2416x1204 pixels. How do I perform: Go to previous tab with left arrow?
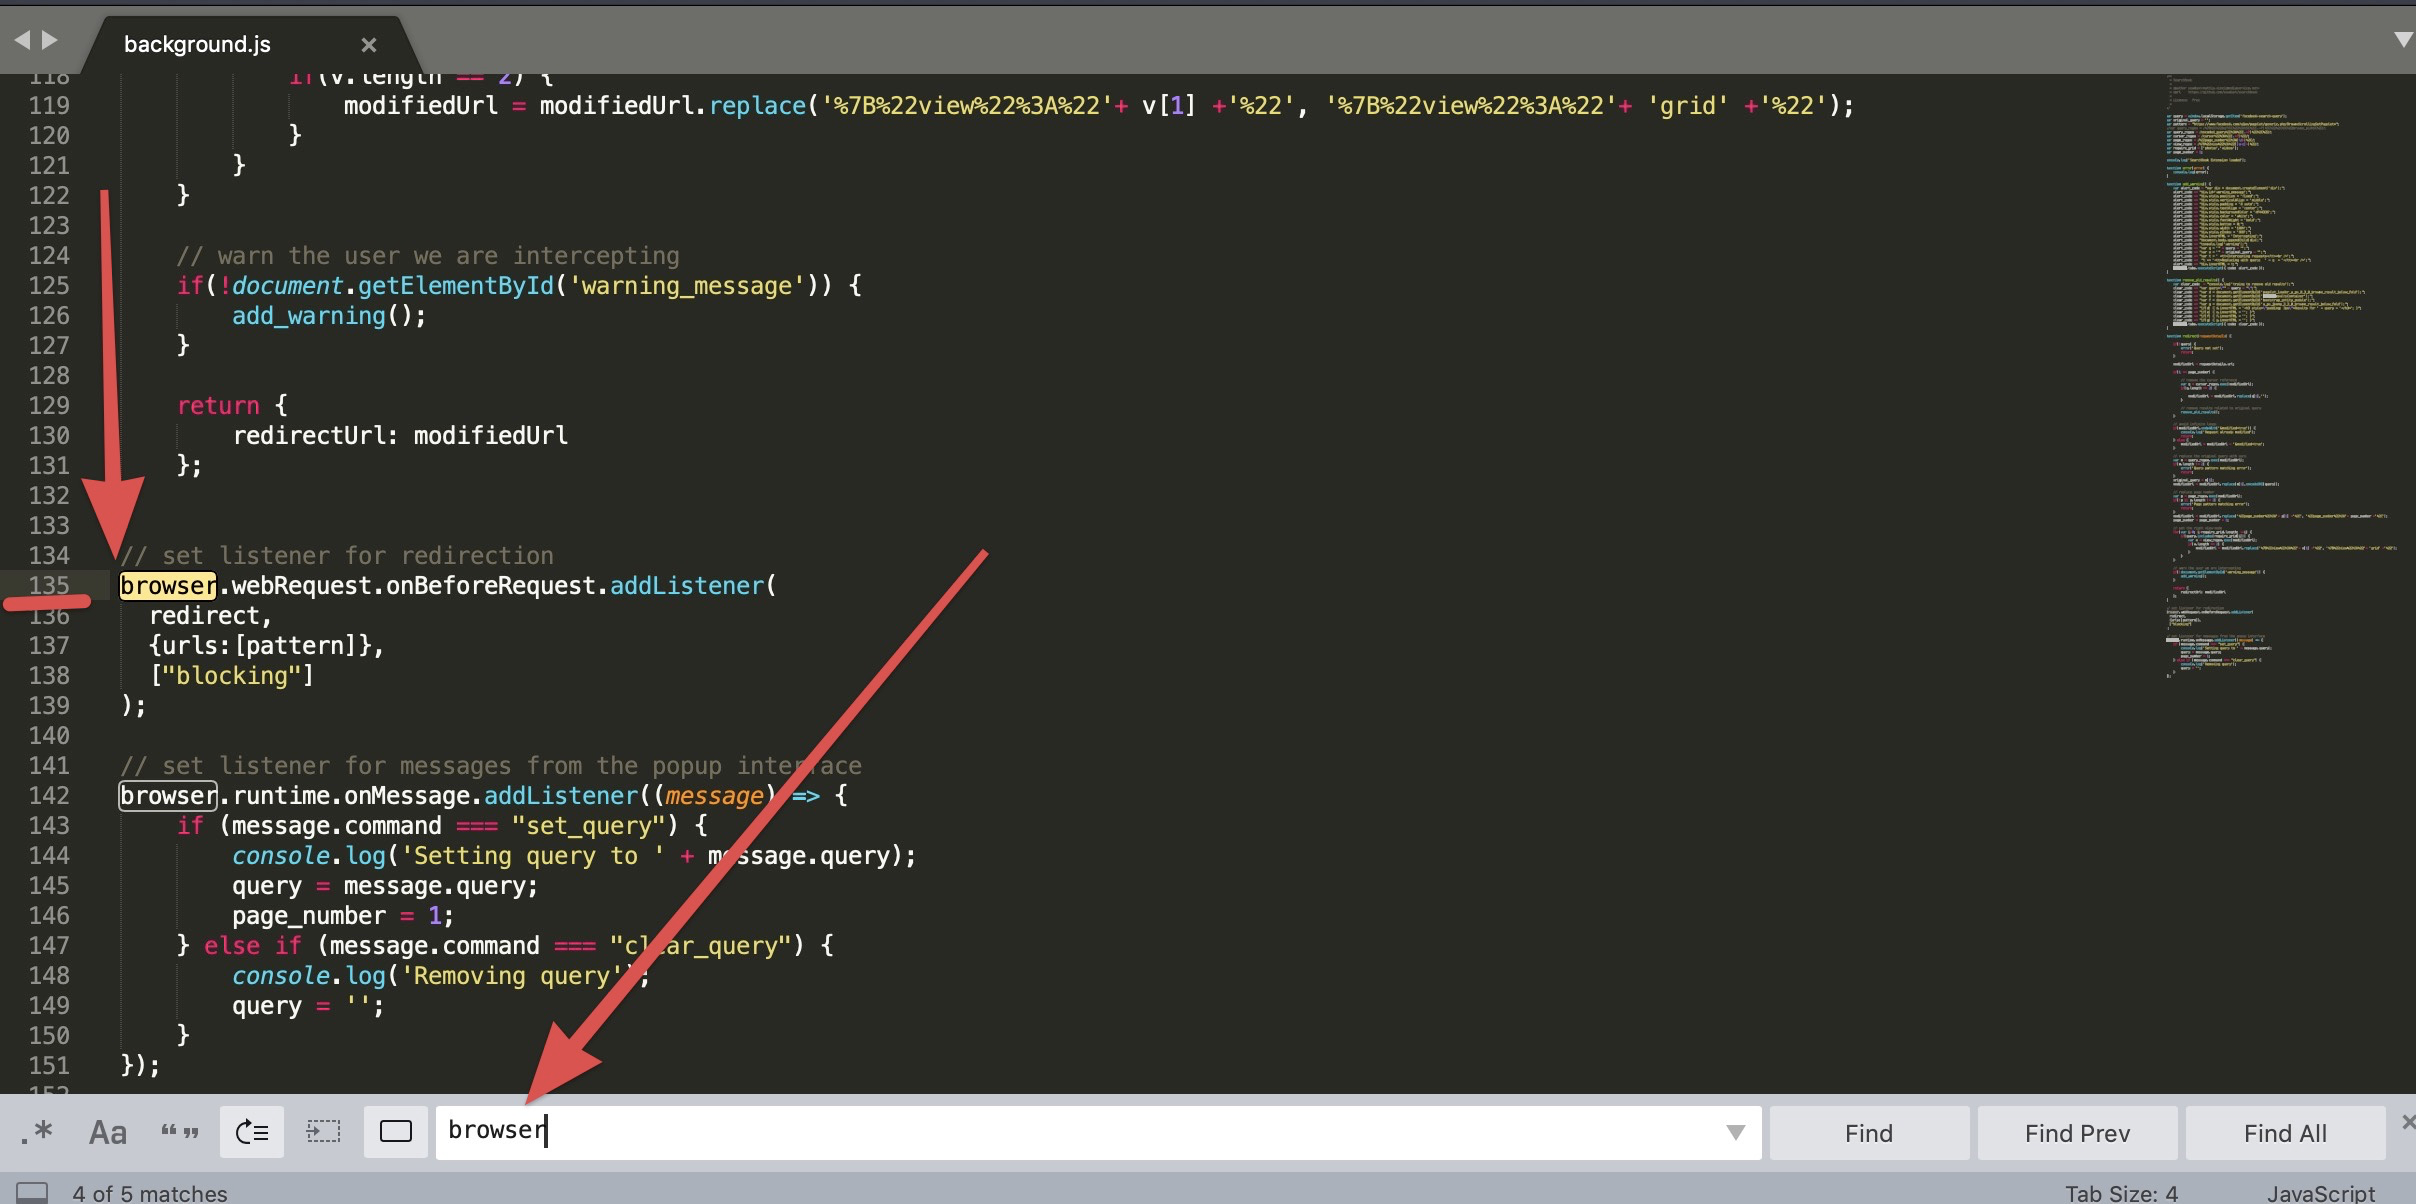(22, 40)
